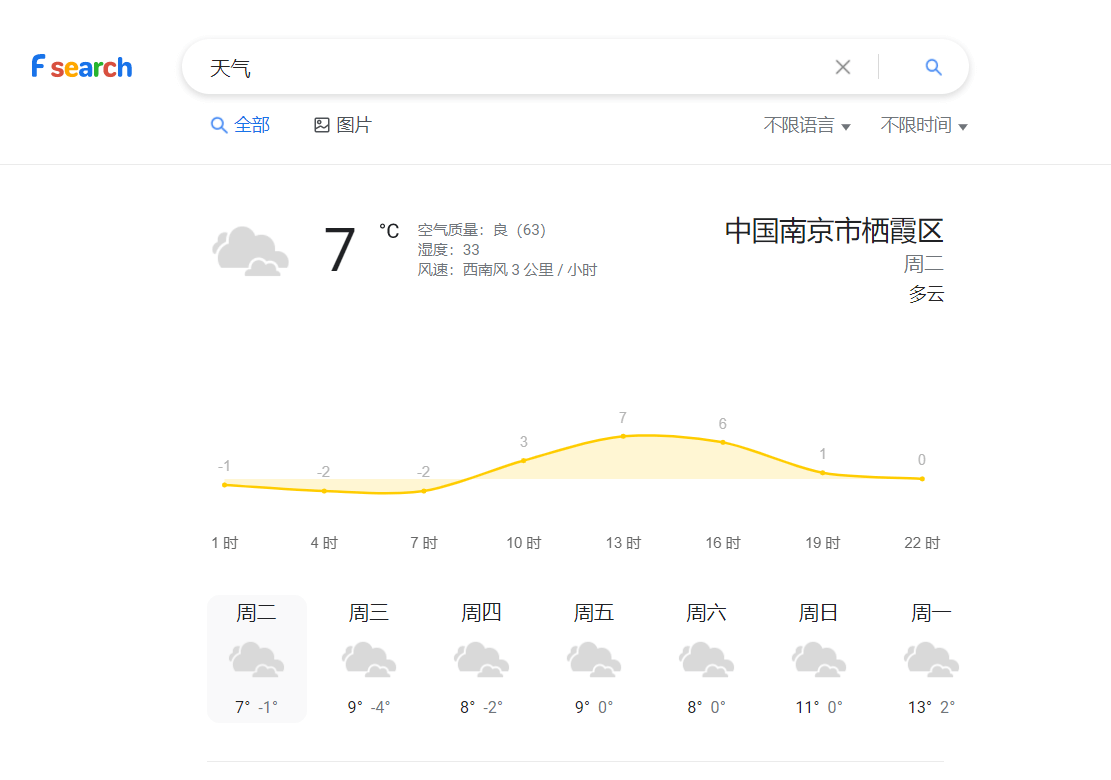The height and width of the screenshot is (780, 1111).
Task: Open the 不限时间 time filter dropdown
Action: pos(924,126)
